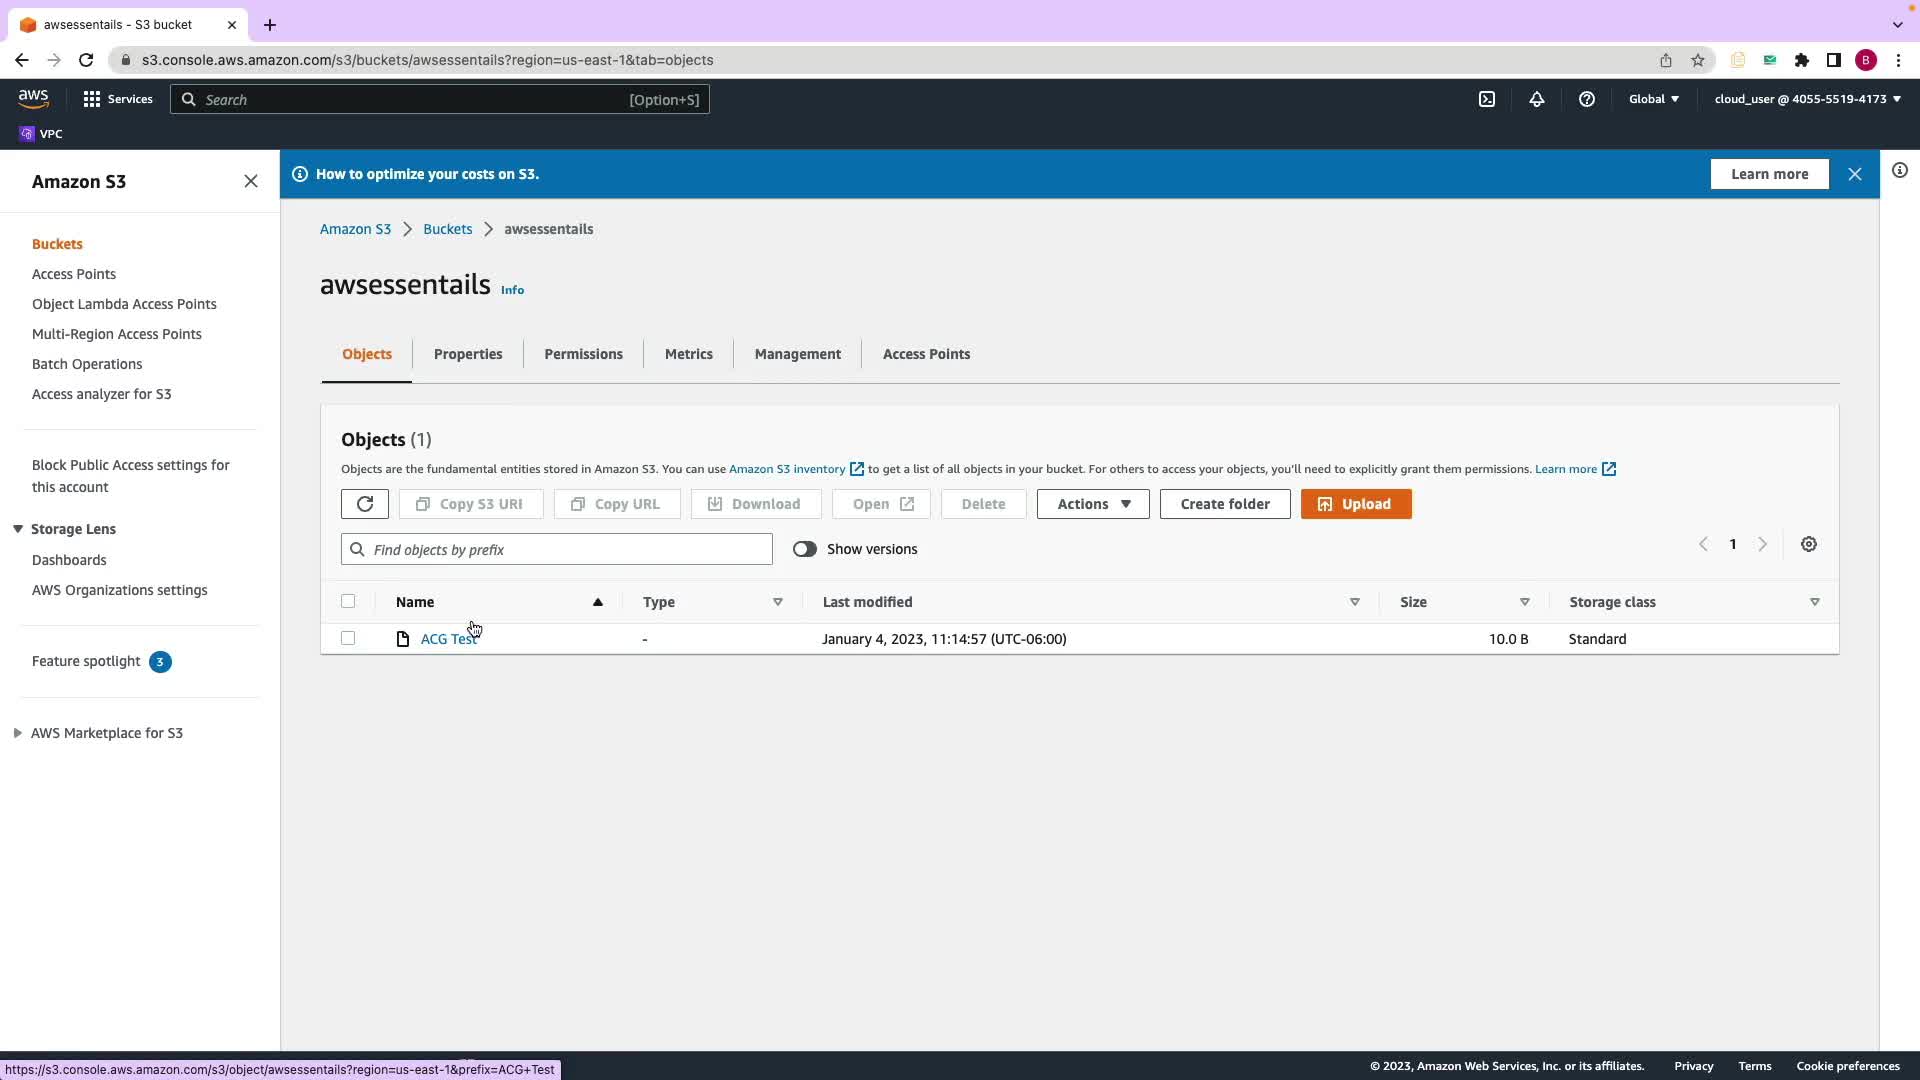This screenshot has height=1080, width=1920.
Task: Click the AWS logo home icon
Action: click(33, 98)
